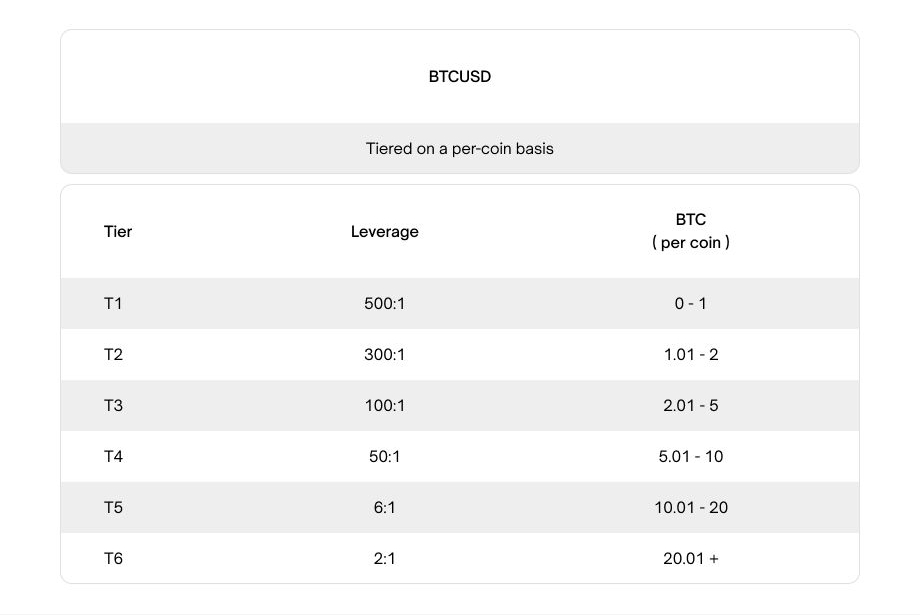Click the Tier column header
Viewport: 920px width, 615px height.
[118, 232]
